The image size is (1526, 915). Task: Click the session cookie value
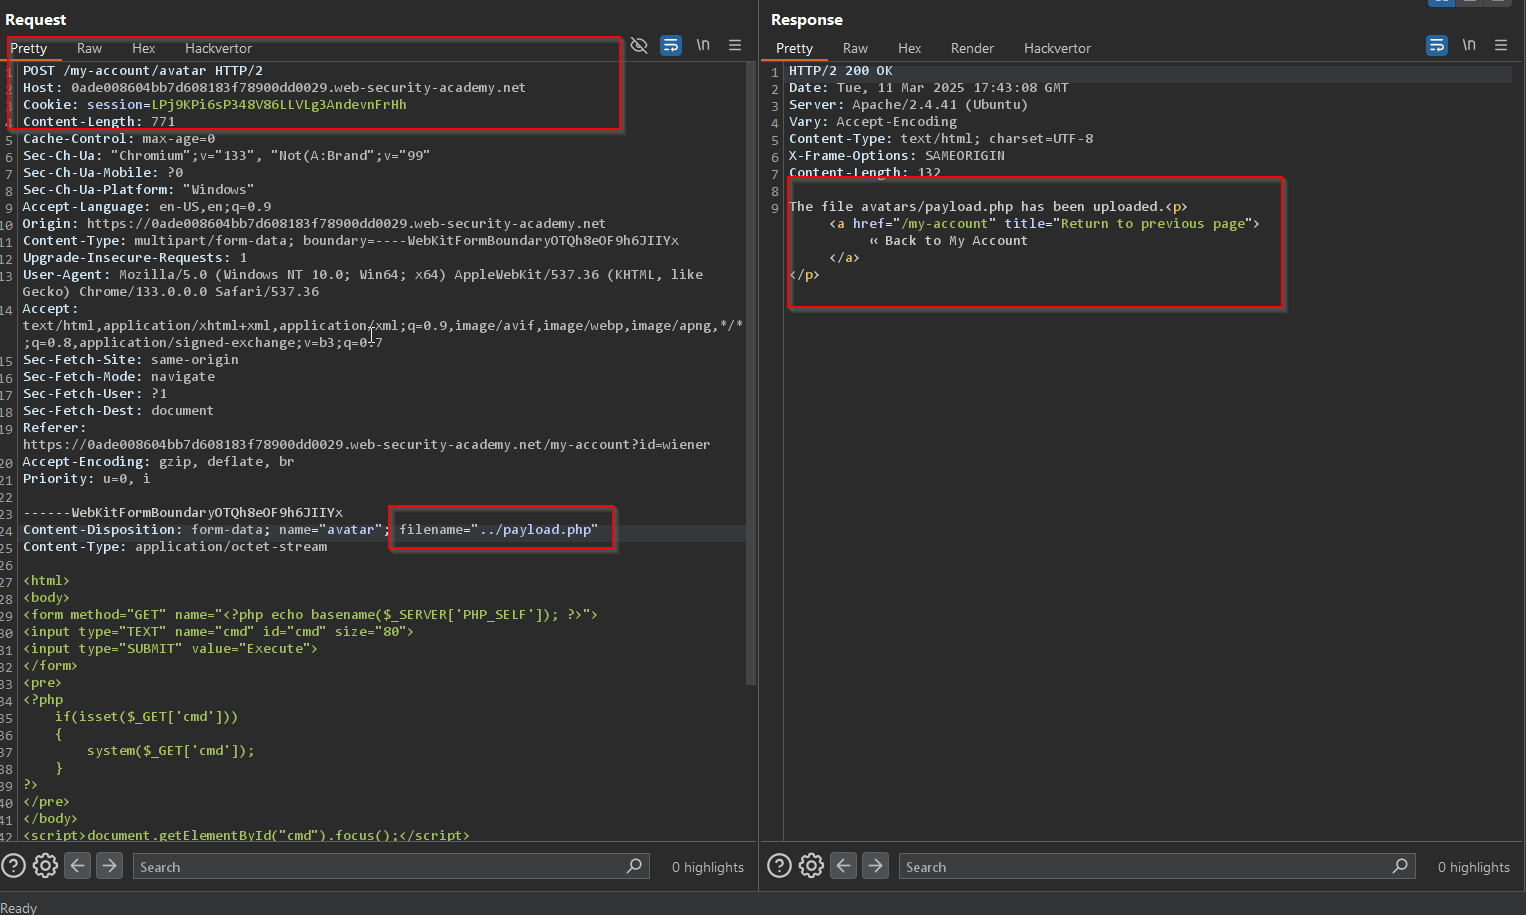pos(278,105)
